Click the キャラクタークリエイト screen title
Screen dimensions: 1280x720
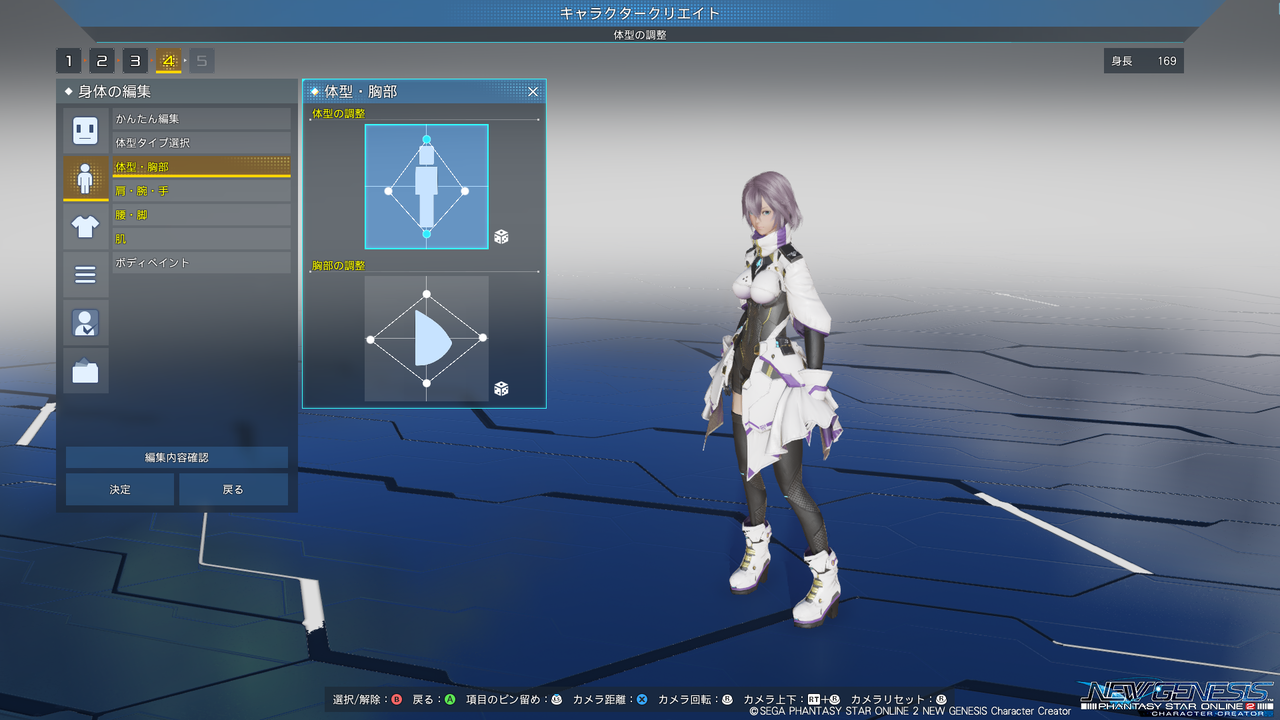(640, 13)
